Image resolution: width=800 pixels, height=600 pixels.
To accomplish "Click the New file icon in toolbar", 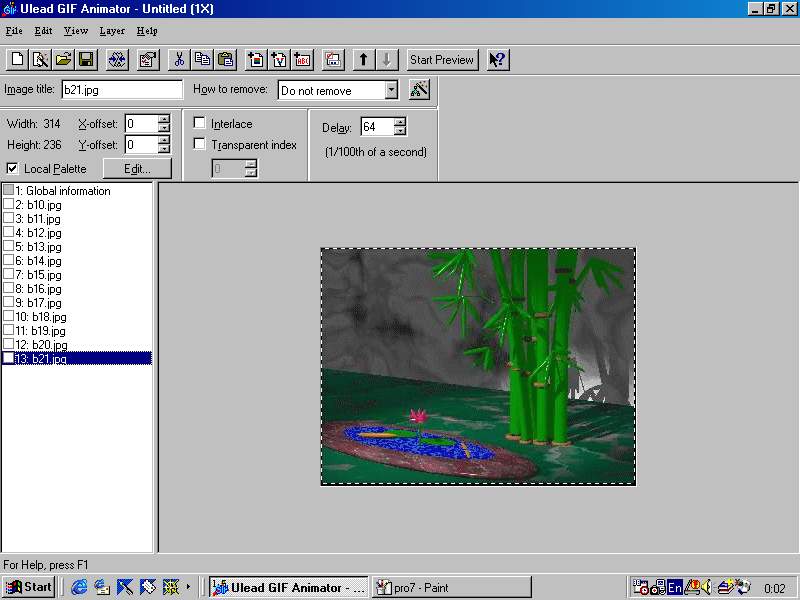I will pyautogui.click(x=17, y=60).
